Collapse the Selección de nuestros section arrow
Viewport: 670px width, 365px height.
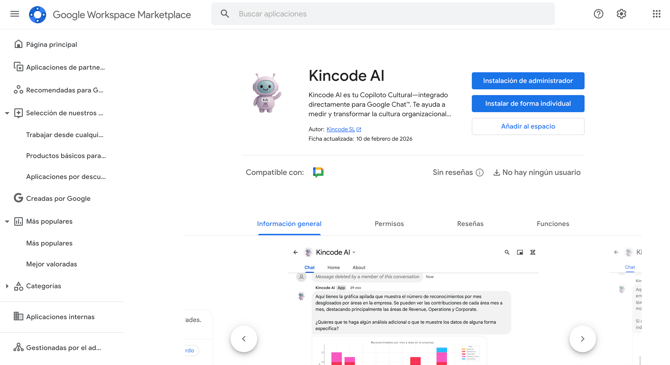[x=7, y=113]
